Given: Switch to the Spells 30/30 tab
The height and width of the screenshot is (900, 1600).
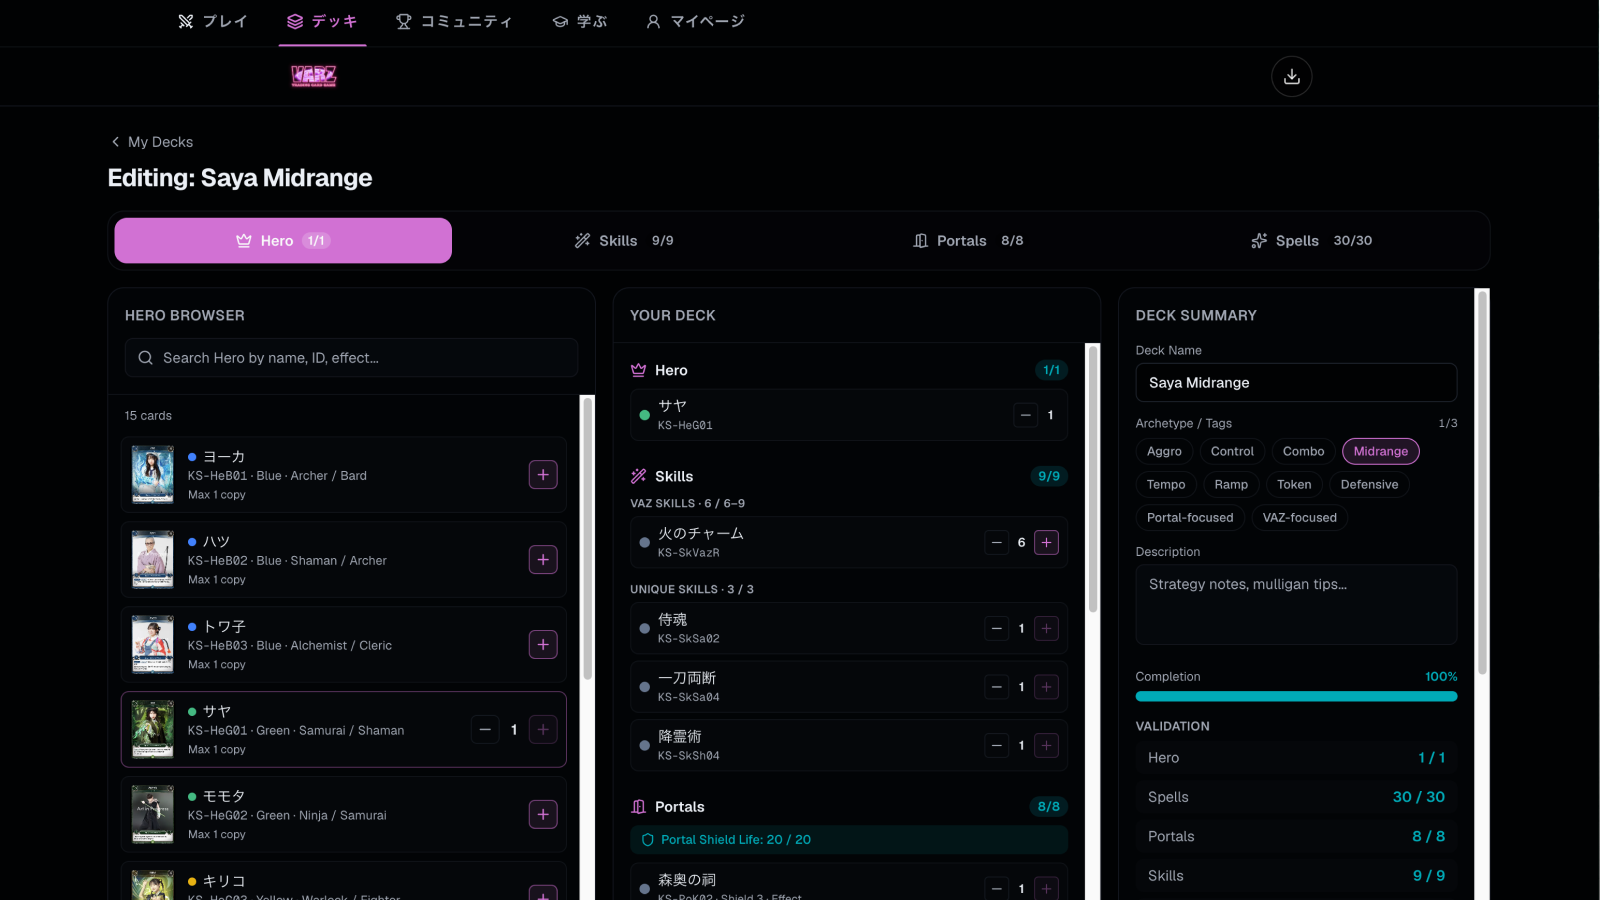Looking at the screenshot, I should click(1311, 241).
